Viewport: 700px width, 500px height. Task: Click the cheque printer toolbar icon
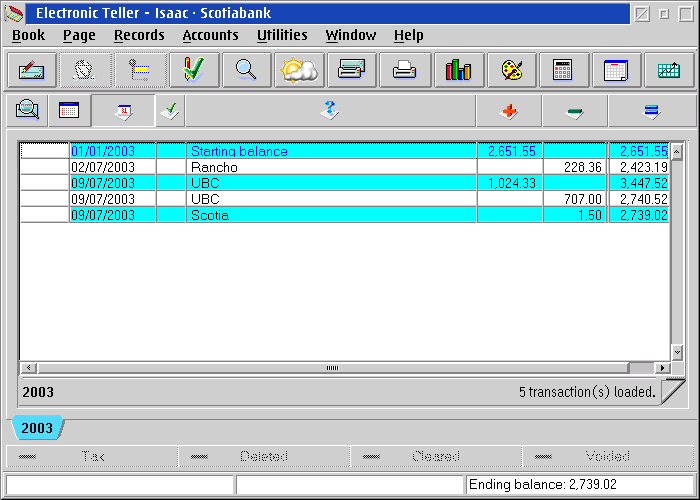pos(352,70)
